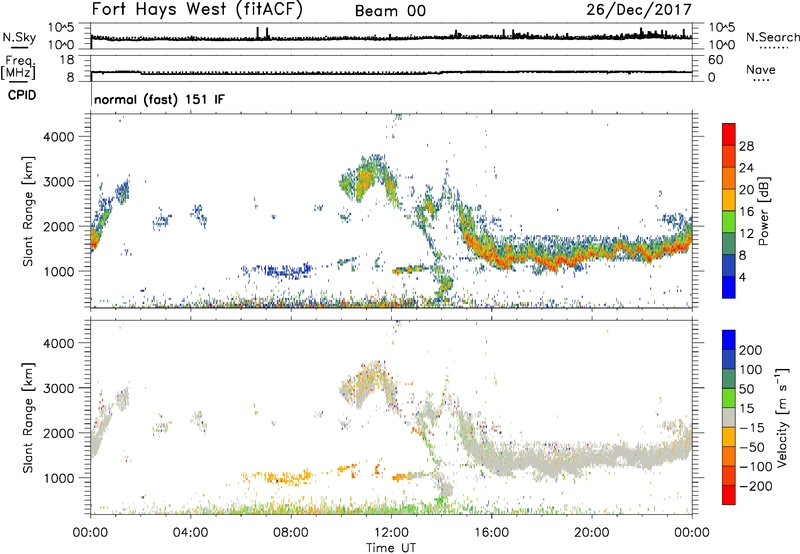
Task: Select the 'N.Search' legend label
Action: [x=772, y=37]
